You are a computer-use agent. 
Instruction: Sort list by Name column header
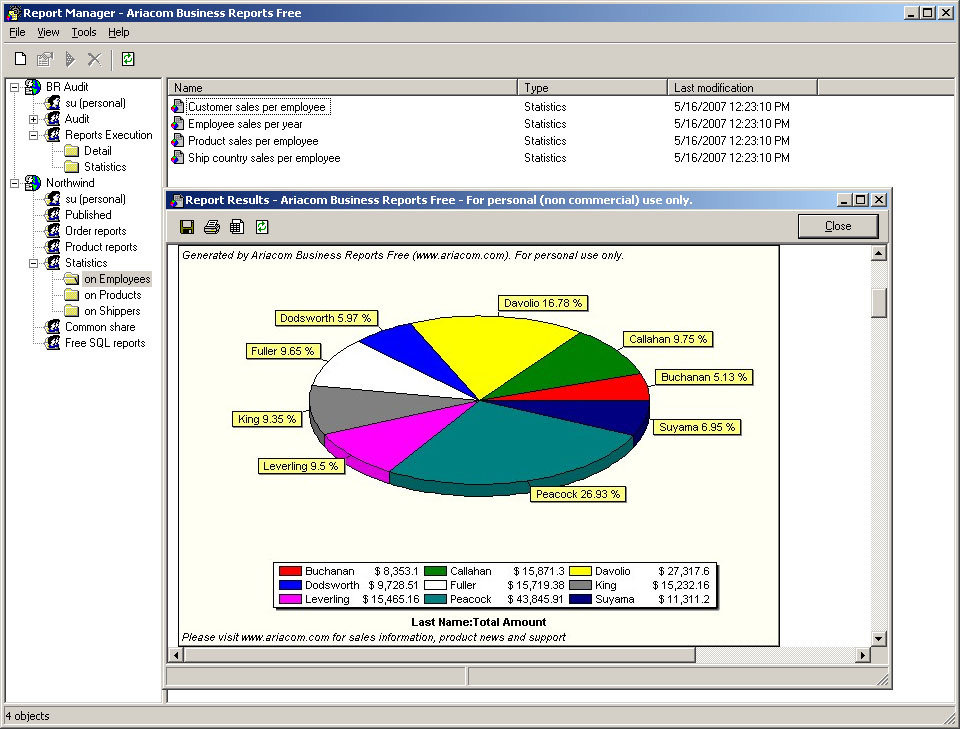tap(342, 88)
